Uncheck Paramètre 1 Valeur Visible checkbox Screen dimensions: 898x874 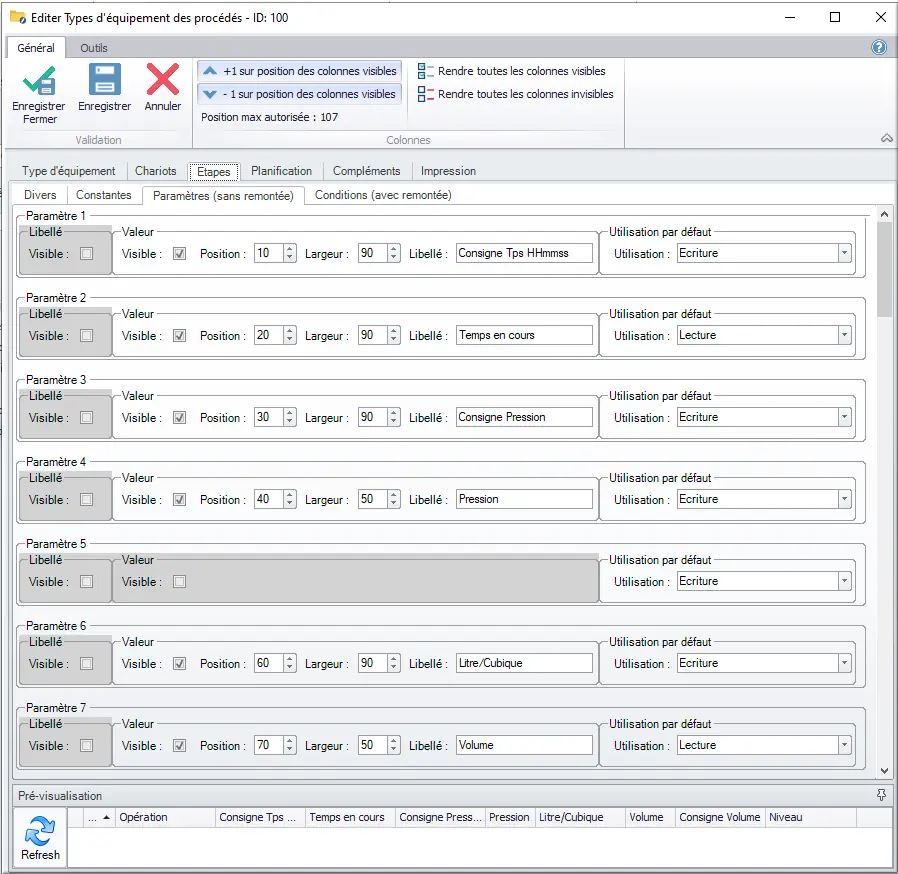tap(179, 253)
